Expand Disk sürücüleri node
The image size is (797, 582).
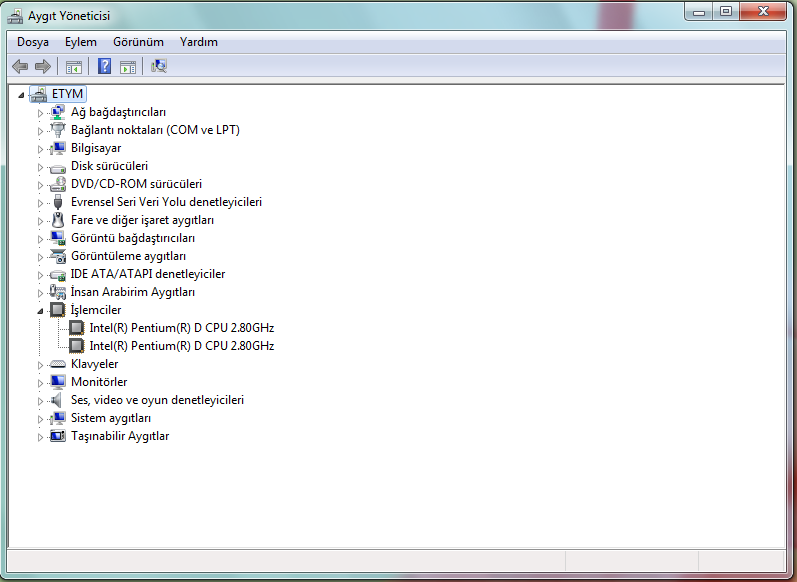pyautogui.click(x=40, y=167)
